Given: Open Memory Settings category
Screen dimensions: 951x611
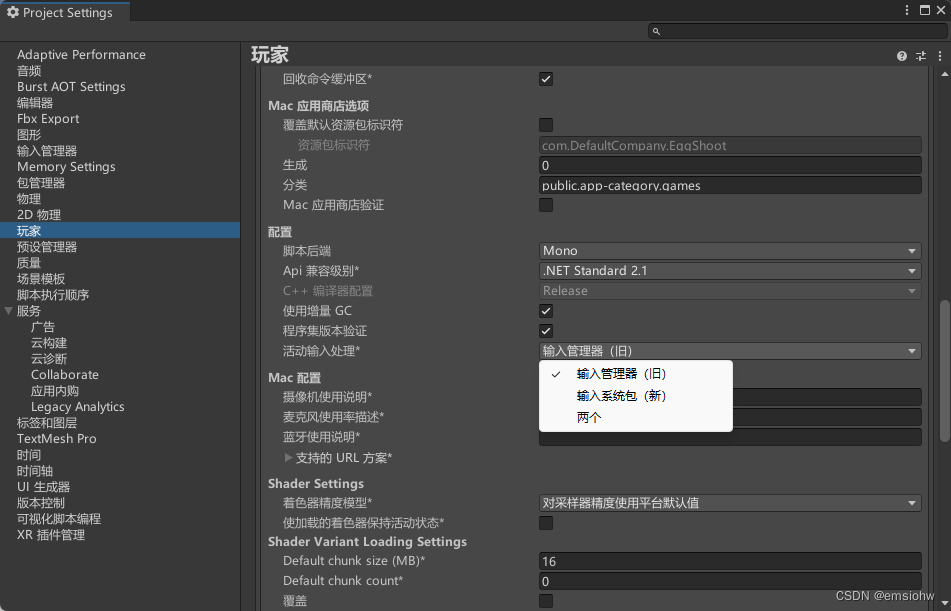Looking at the screenshot, I should click(66, 167).
